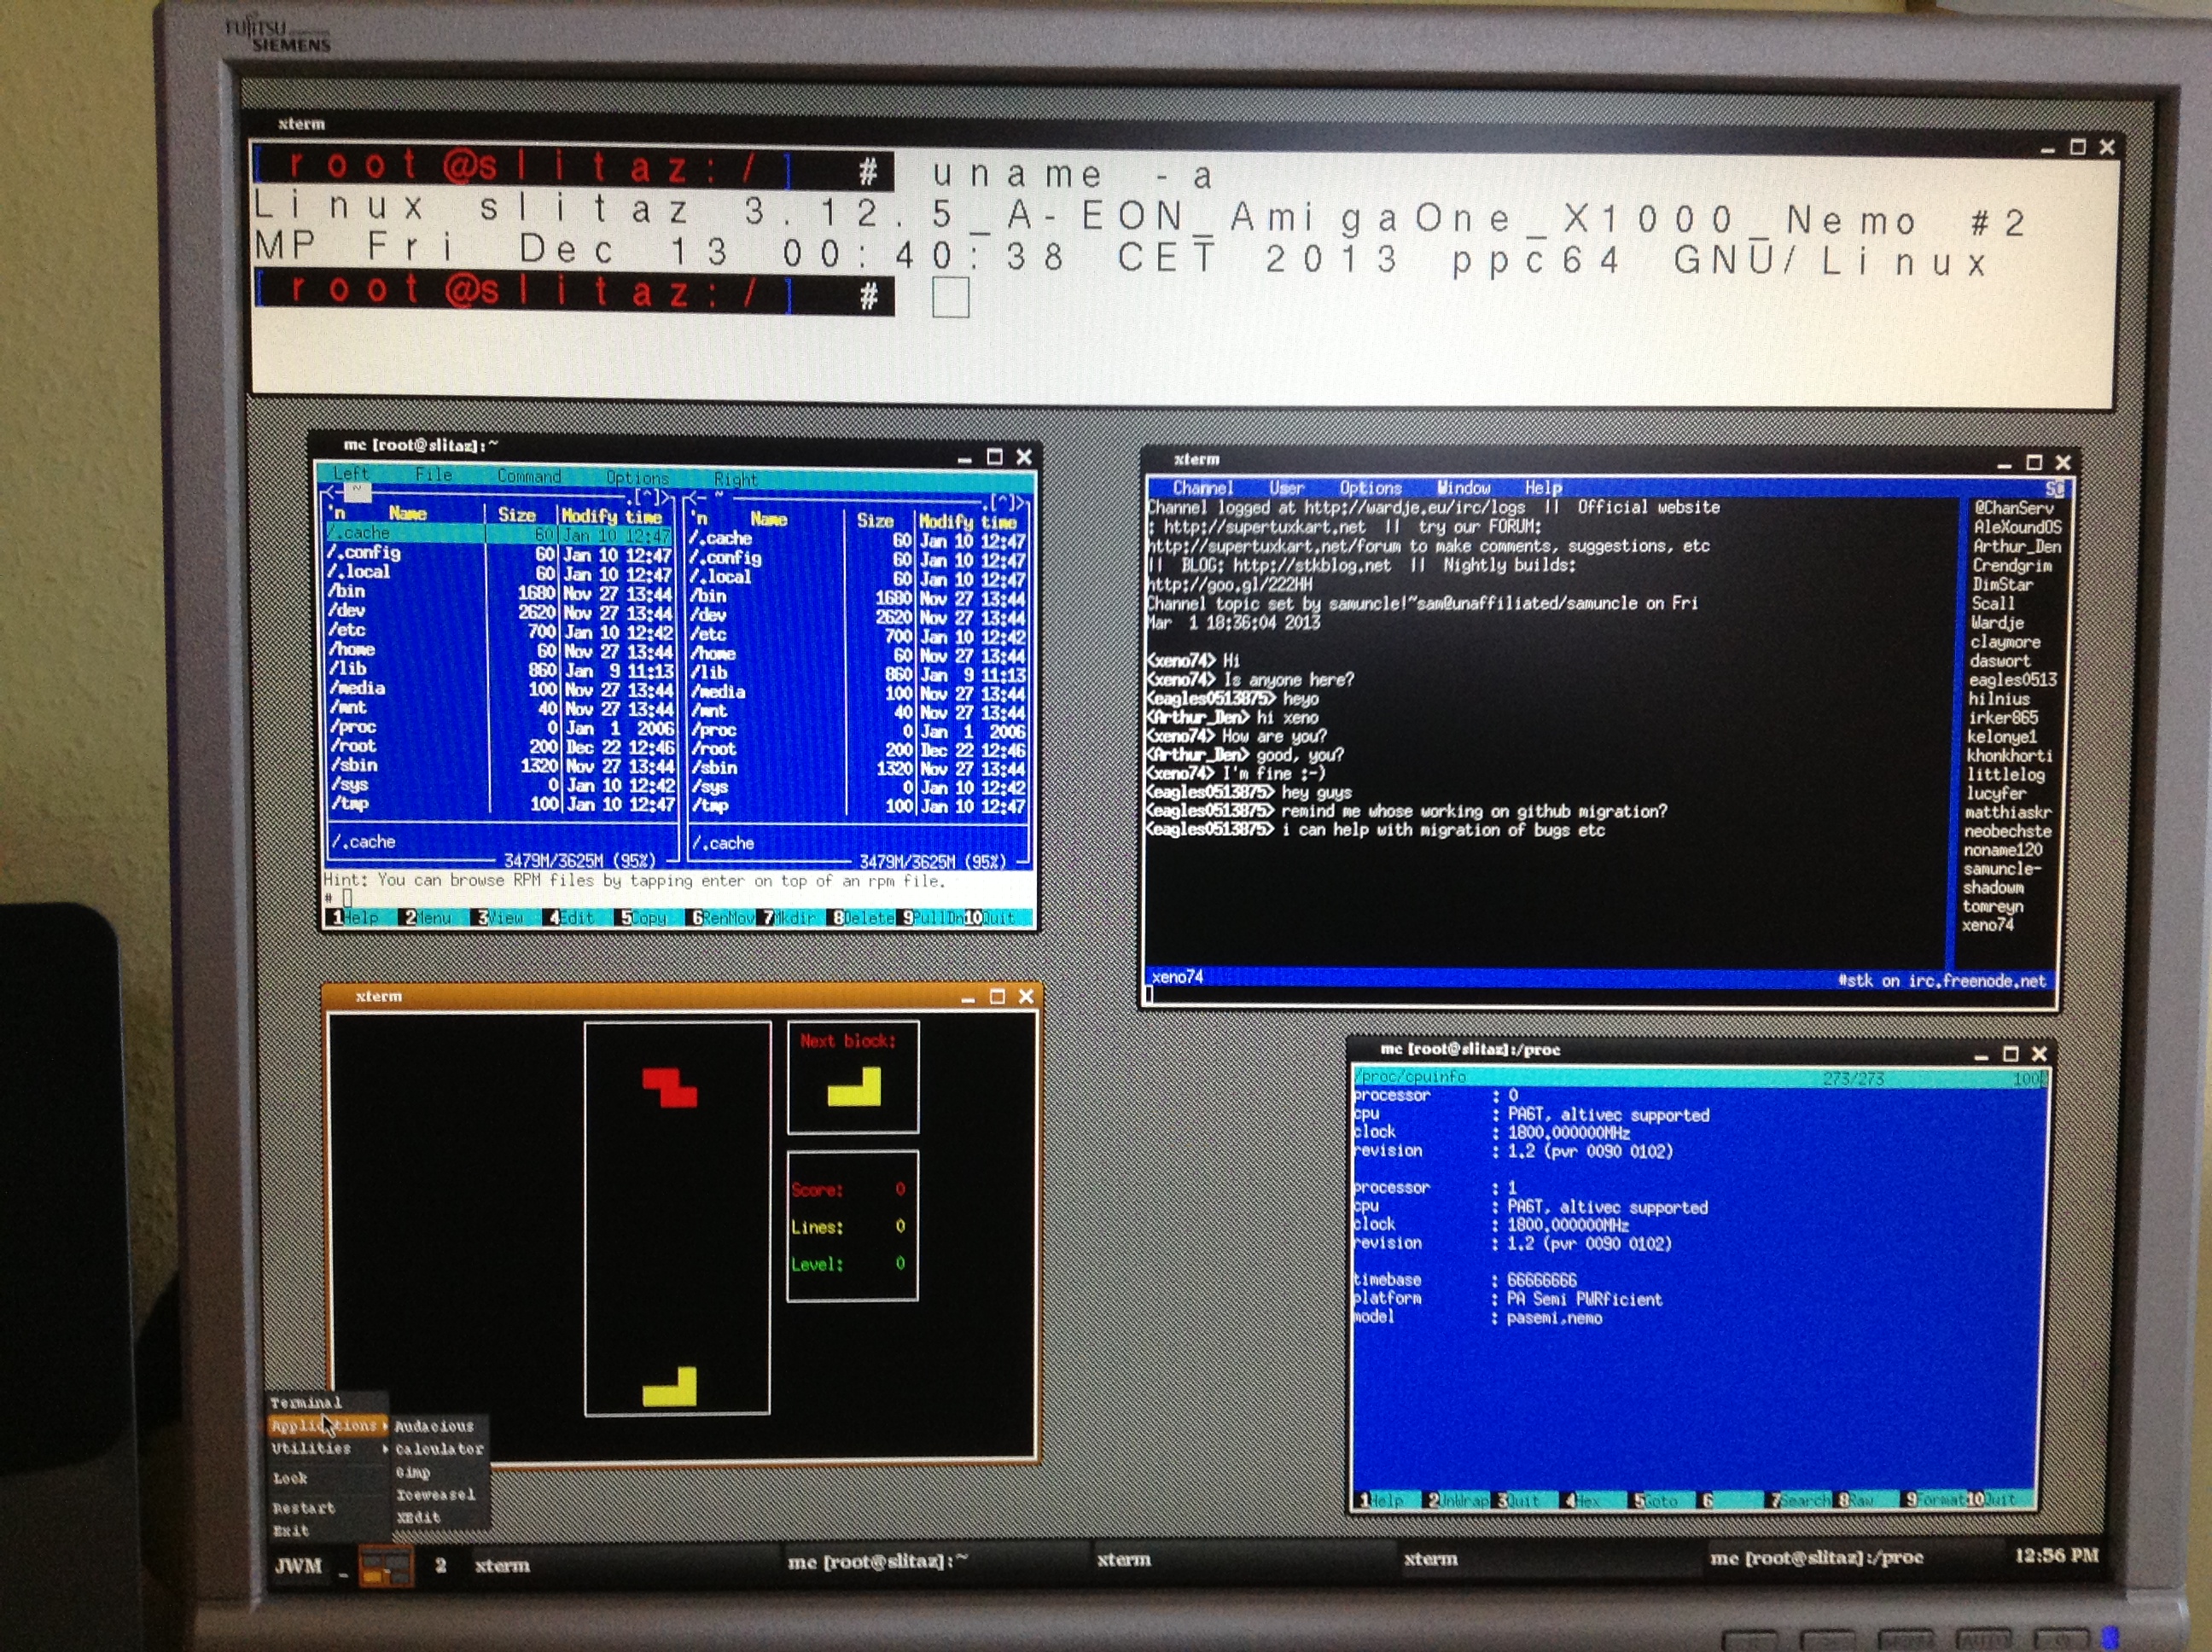
Task: Open Iceweasel from the submenu
Action: [435, 1495]
